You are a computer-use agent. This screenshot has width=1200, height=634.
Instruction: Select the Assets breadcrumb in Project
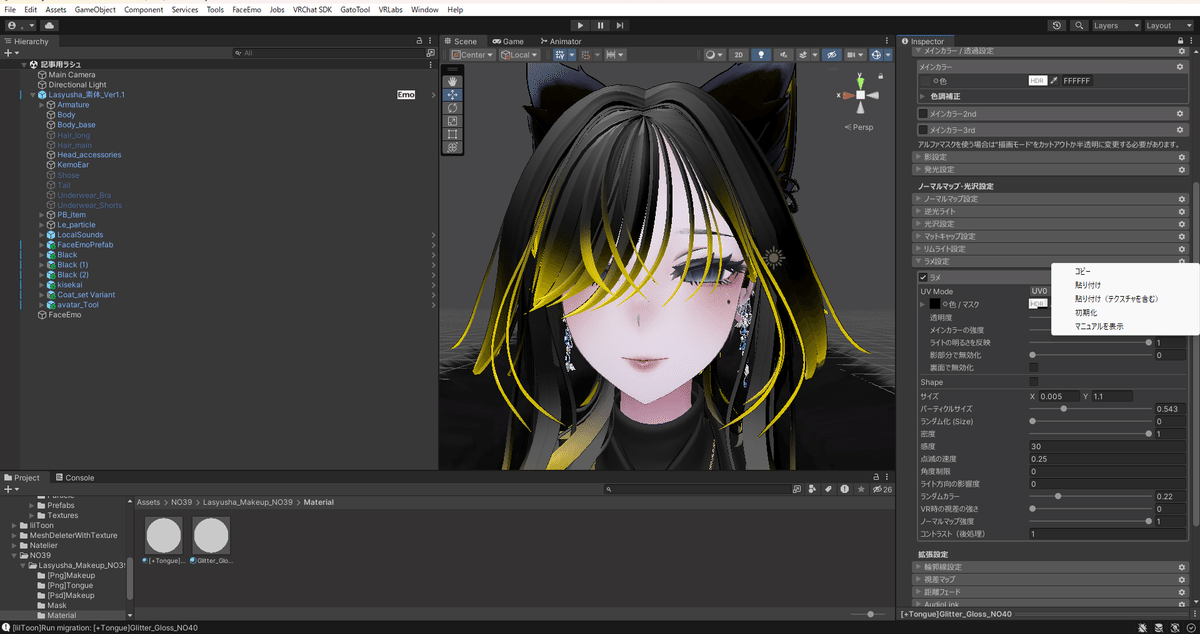pyautogui.click(x=148, y=502)
